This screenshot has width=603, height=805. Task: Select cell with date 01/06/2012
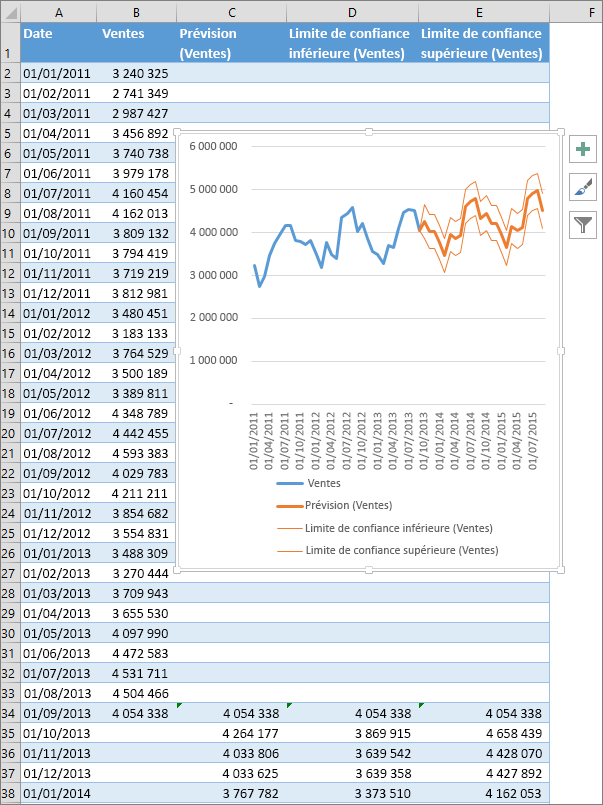pyautogui.click(x=59, y=413)
